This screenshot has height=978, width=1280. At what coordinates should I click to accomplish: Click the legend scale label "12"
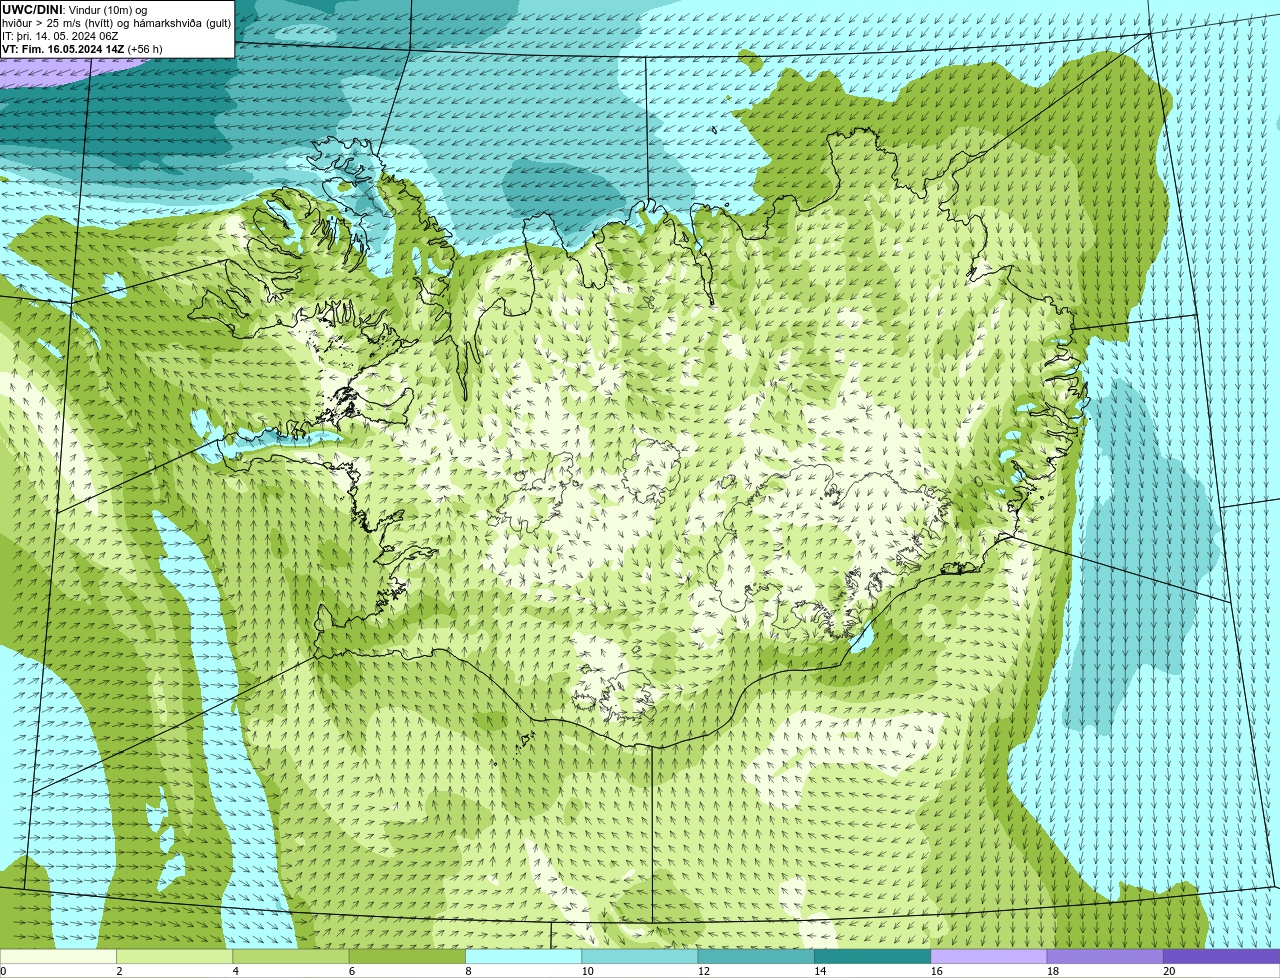[x=704, y=971]
